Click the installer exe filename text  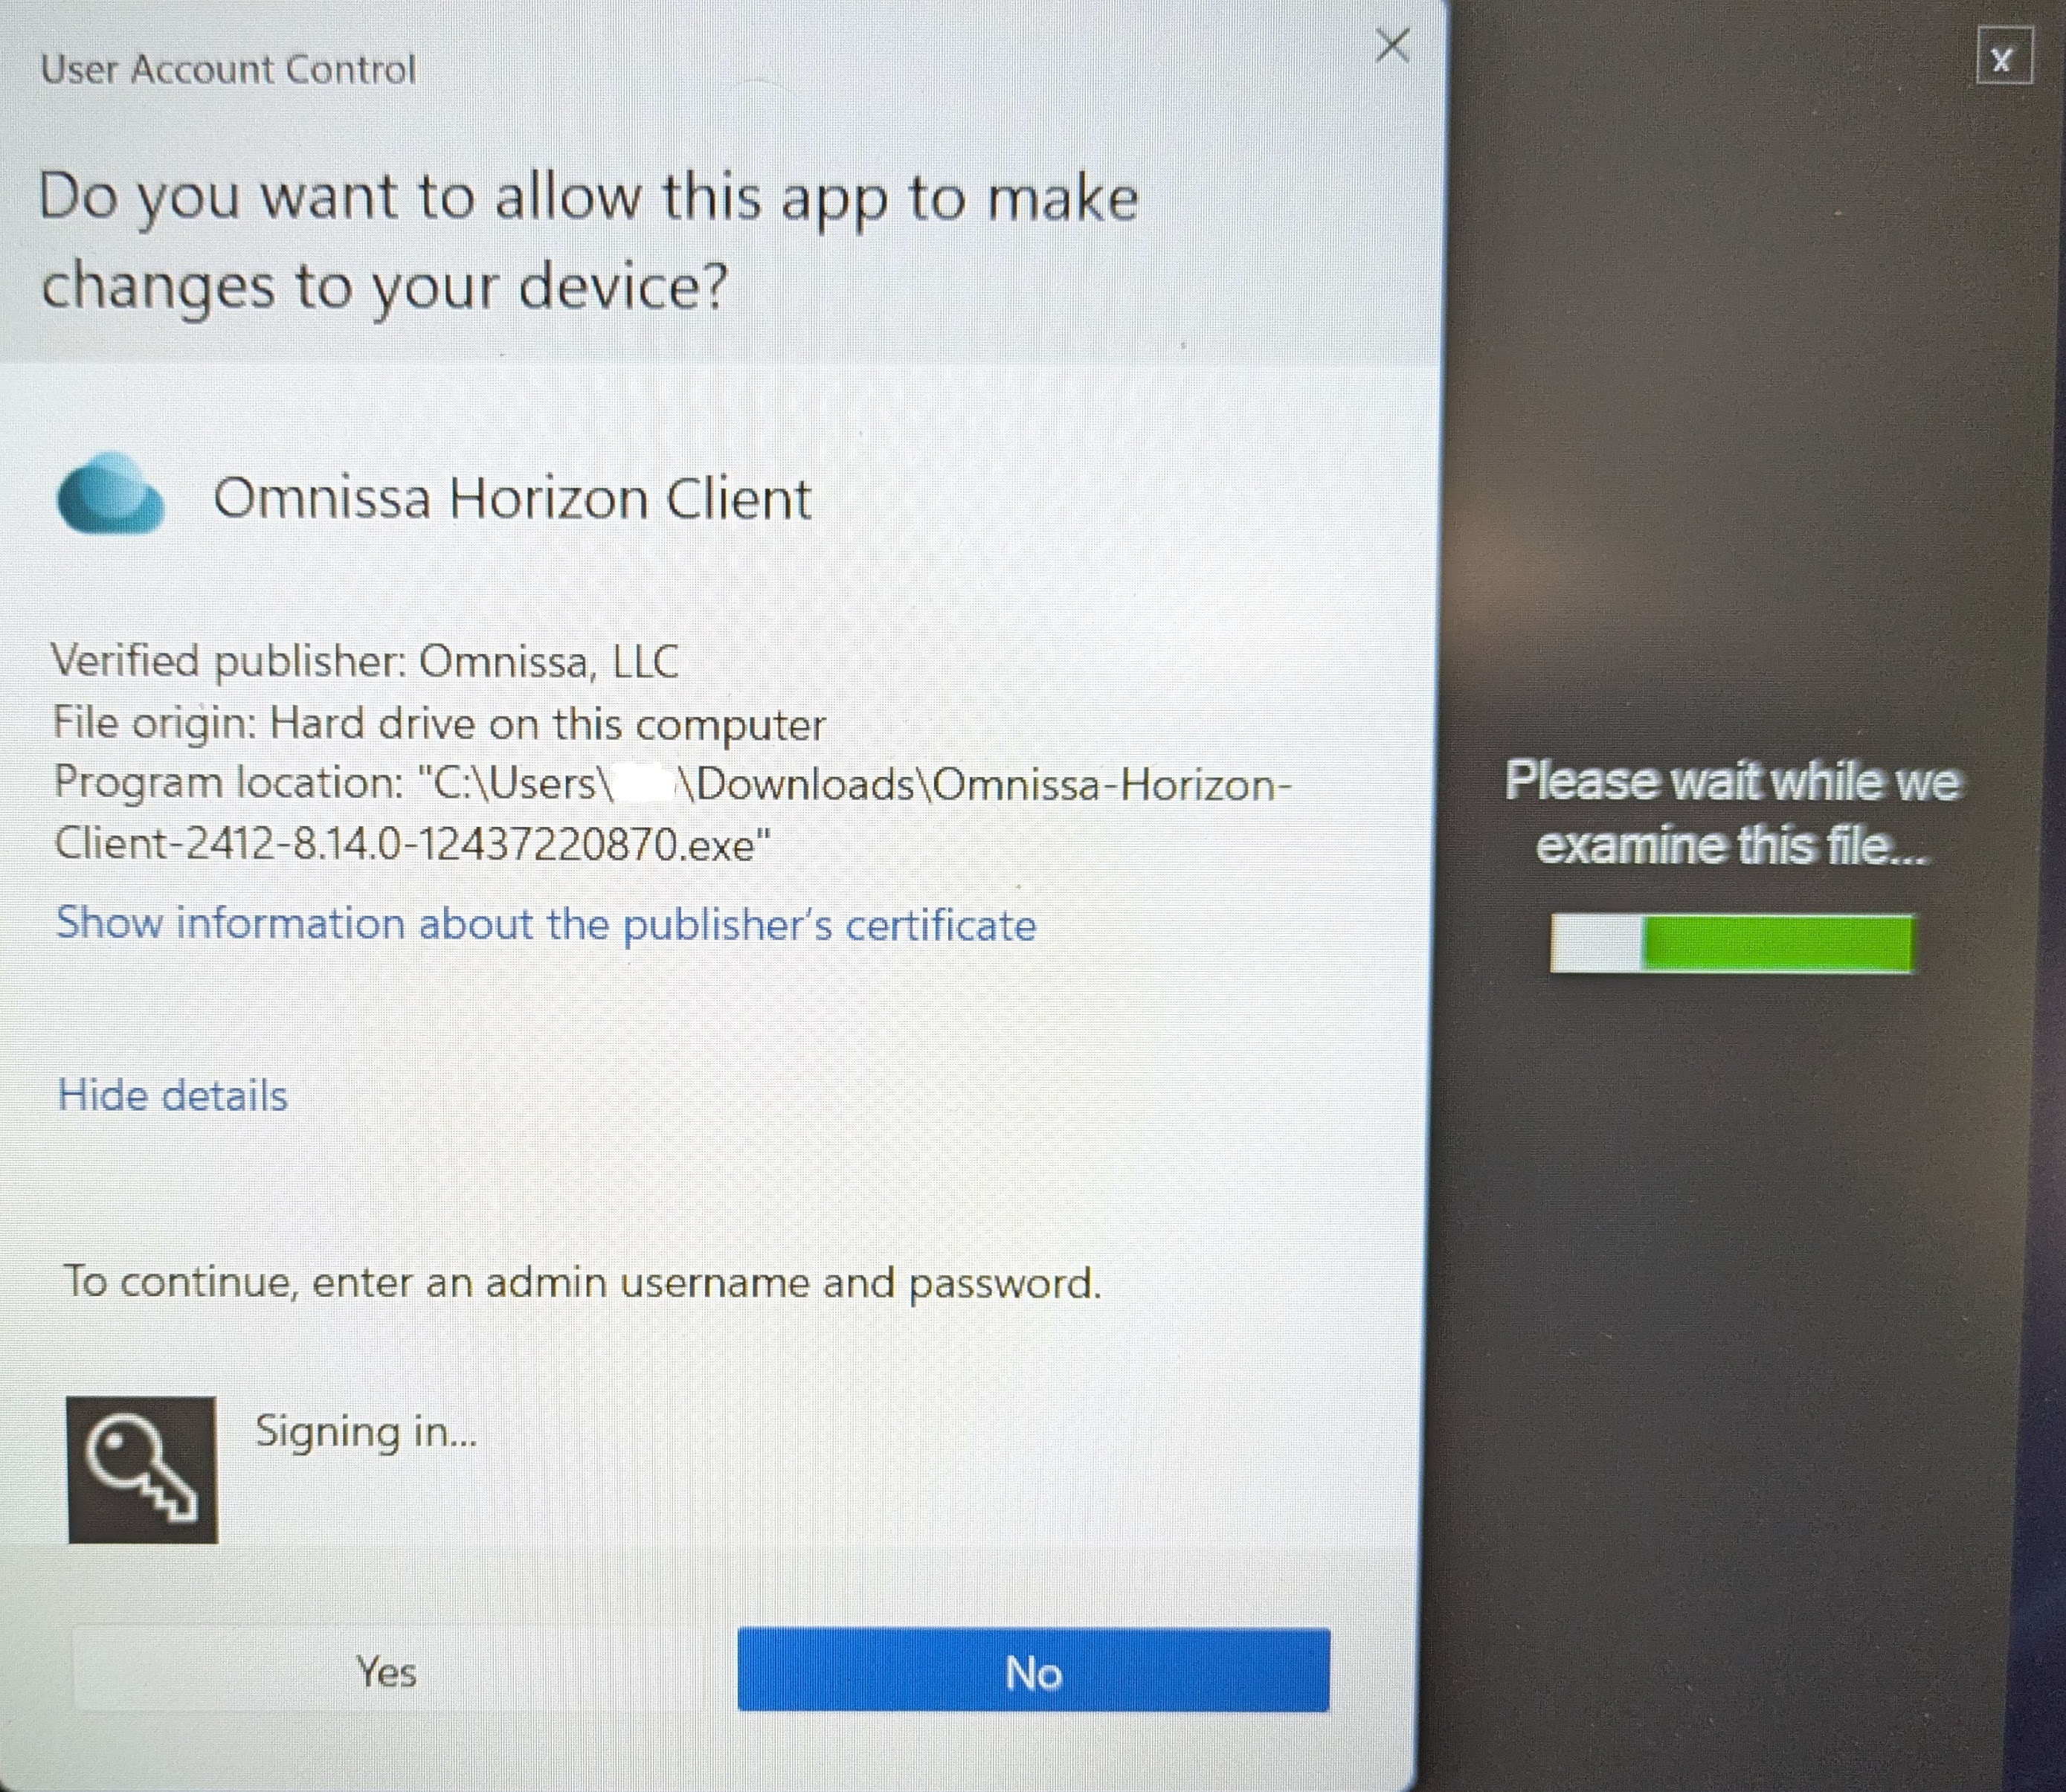pyautogui.click(x=412, y=845)
